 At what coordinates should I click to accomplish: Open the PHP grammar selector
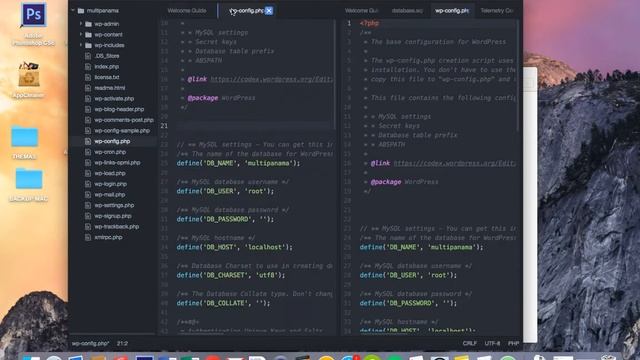(x=513, y=344)
